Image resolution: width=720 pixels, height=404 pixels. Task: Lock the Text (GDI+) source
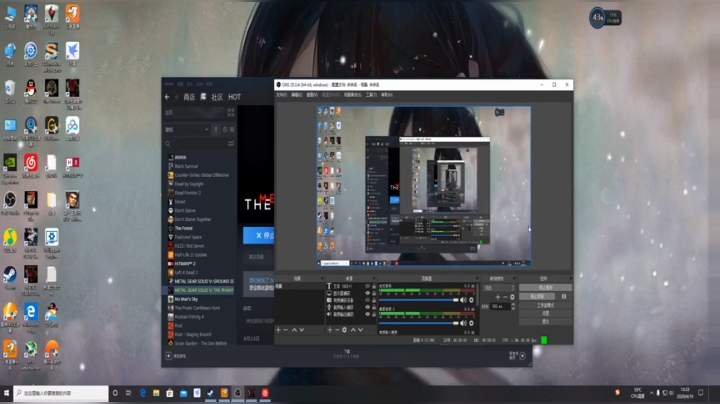373,286
